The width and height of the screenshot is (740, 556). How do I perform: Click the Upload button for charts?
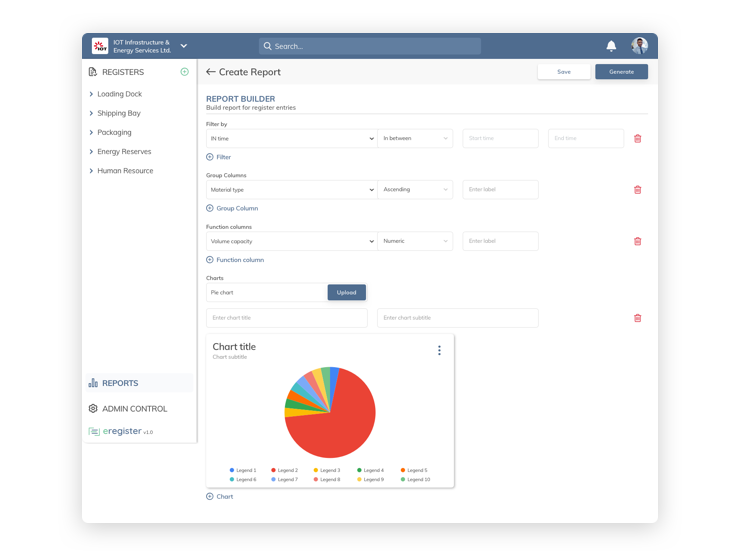coord(346,293)
